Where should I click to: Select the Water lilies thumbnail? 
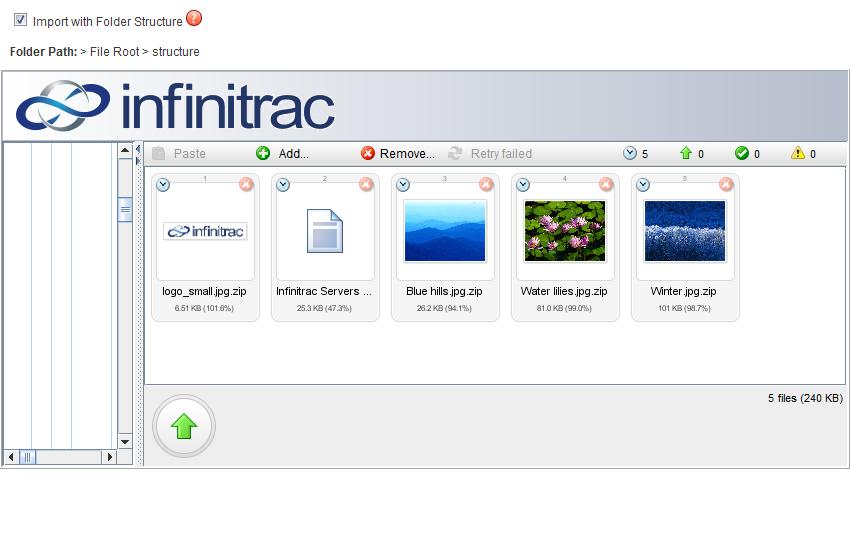point(565,231)
